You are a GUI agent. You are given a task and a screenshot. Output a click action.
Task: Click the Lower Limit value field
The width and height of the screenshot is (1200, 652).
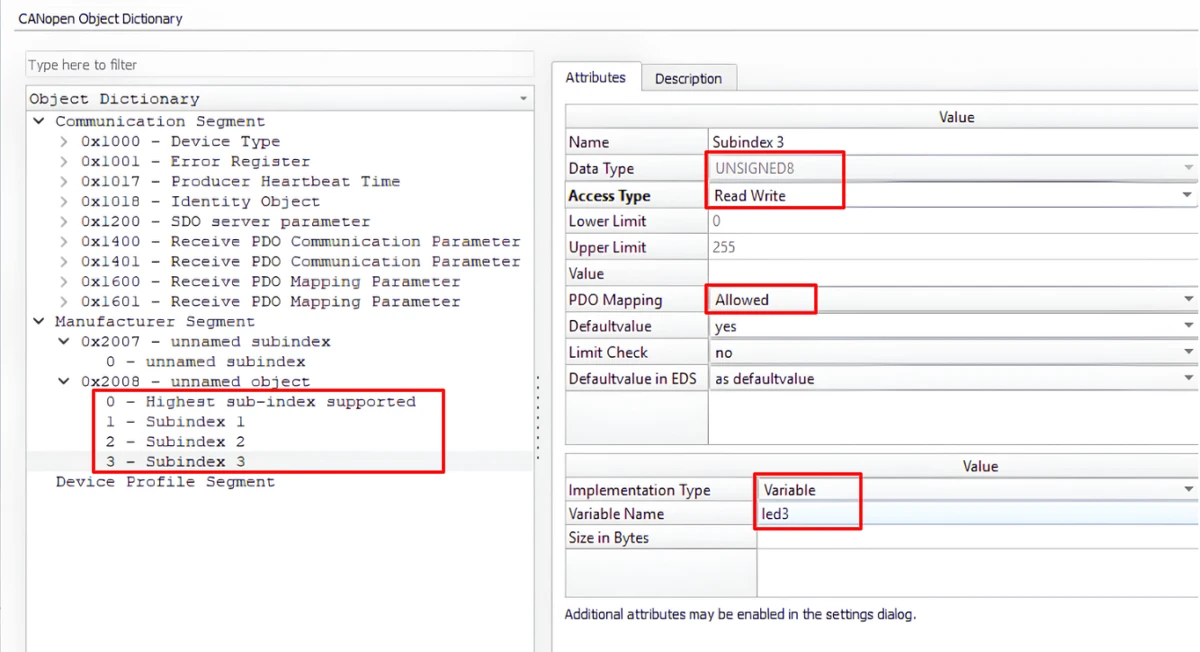[953, 221]
